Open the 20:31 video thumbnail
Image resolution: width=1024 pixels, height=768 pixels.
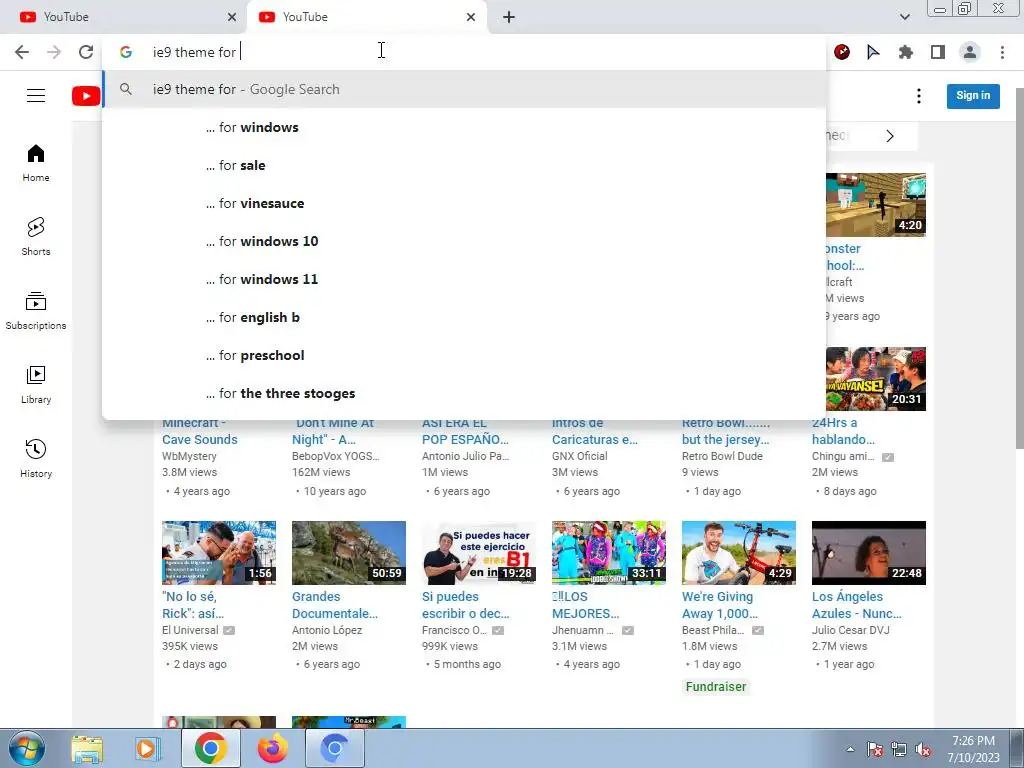(x=876, y=379)
